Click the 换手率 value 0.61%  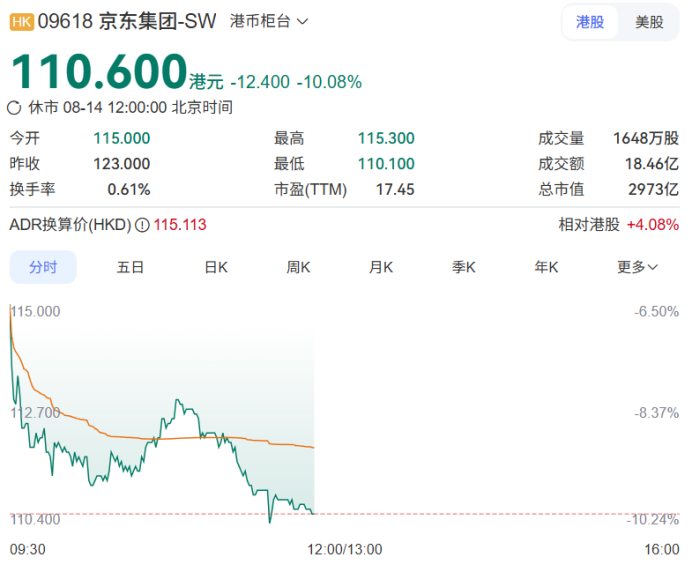pos(129,190)
